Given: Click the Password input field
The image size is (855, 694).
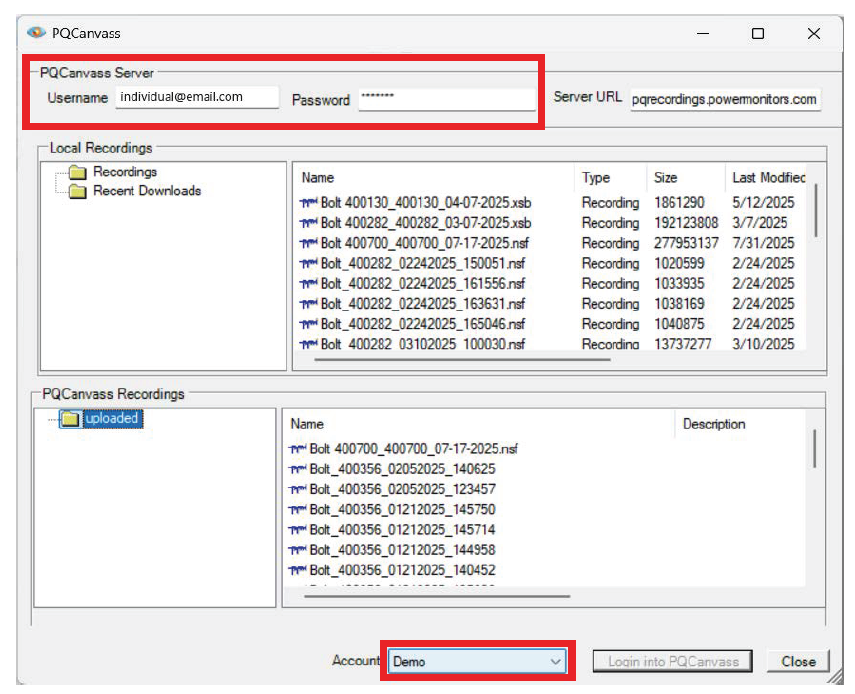Looking at the screenshot, I should click(446, 99).
